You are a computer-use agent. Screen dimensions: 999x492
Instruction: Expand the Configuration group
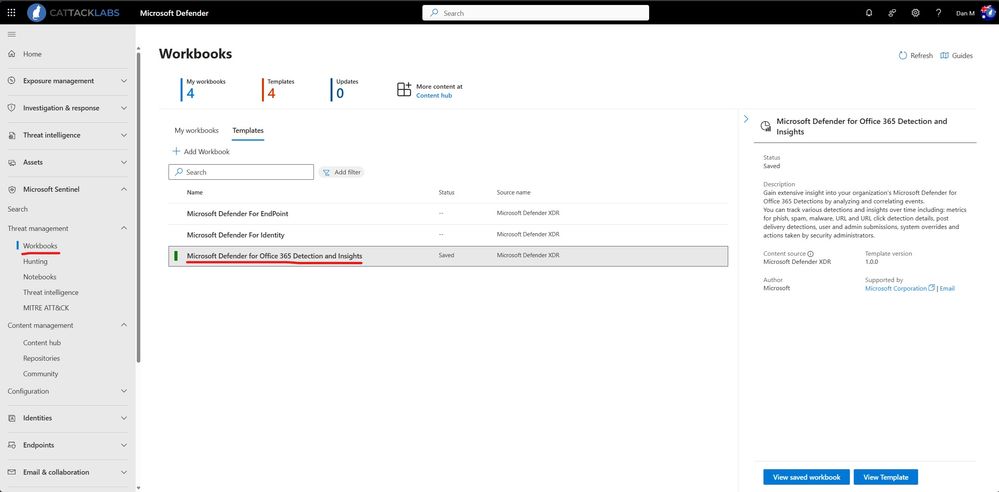pos(124,391)
